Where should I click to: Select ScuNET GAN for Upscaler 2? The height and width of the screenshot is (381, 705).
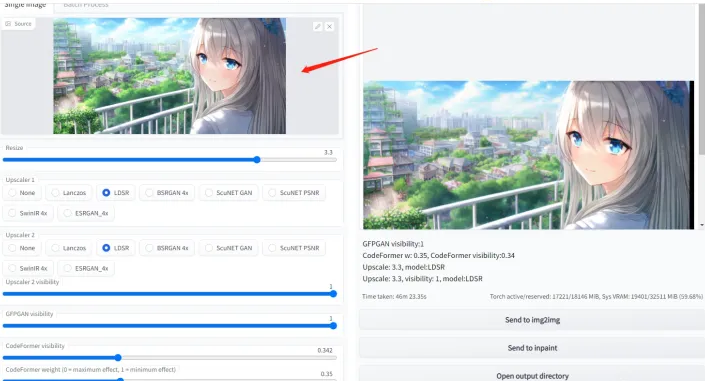(228, 248)
